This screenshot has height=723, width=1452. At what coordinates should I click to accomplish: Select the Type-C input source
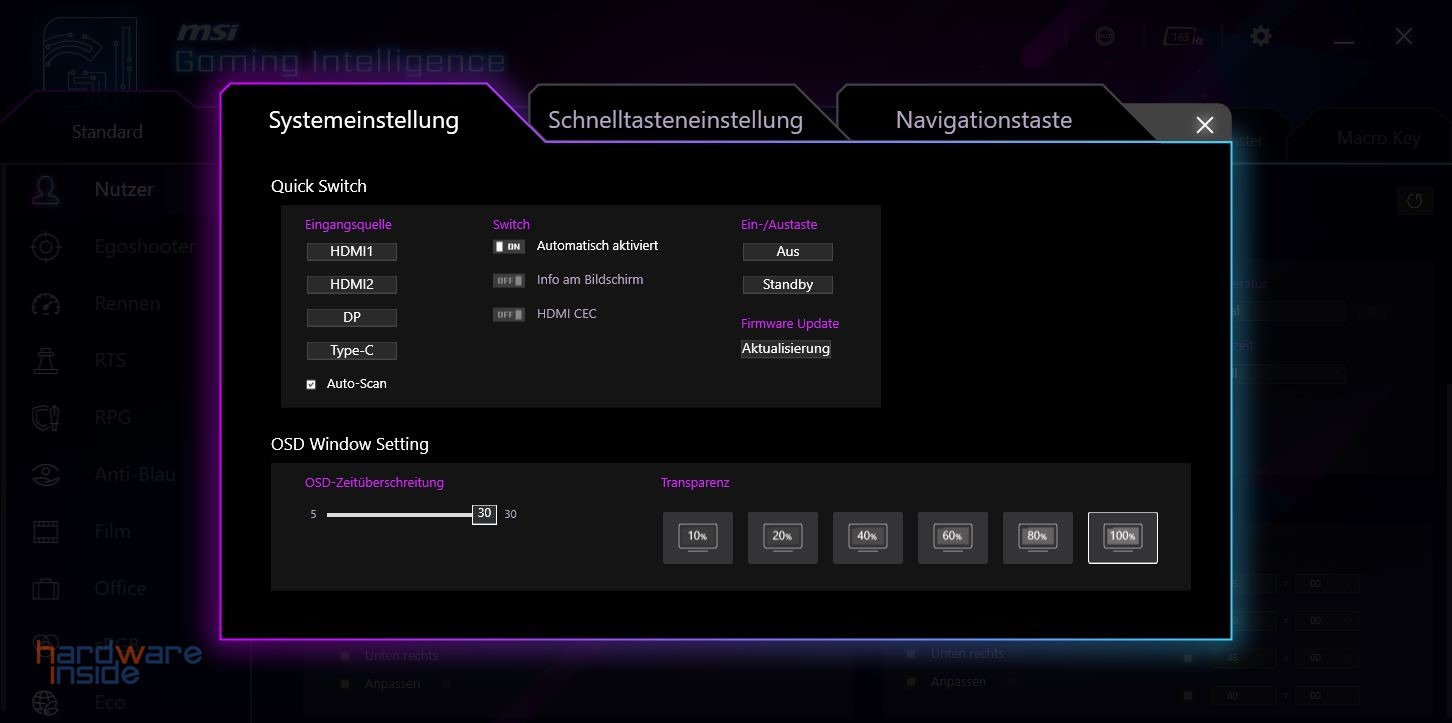(351, 351)
